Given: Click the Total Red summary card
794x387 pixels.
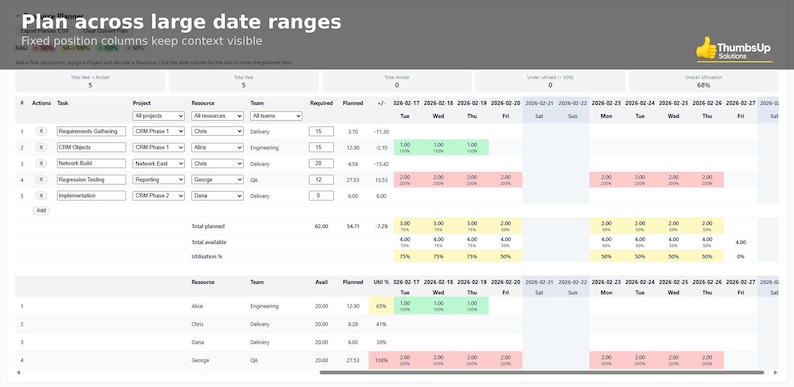Looking at the screenshot, I should tap(244, 82).
